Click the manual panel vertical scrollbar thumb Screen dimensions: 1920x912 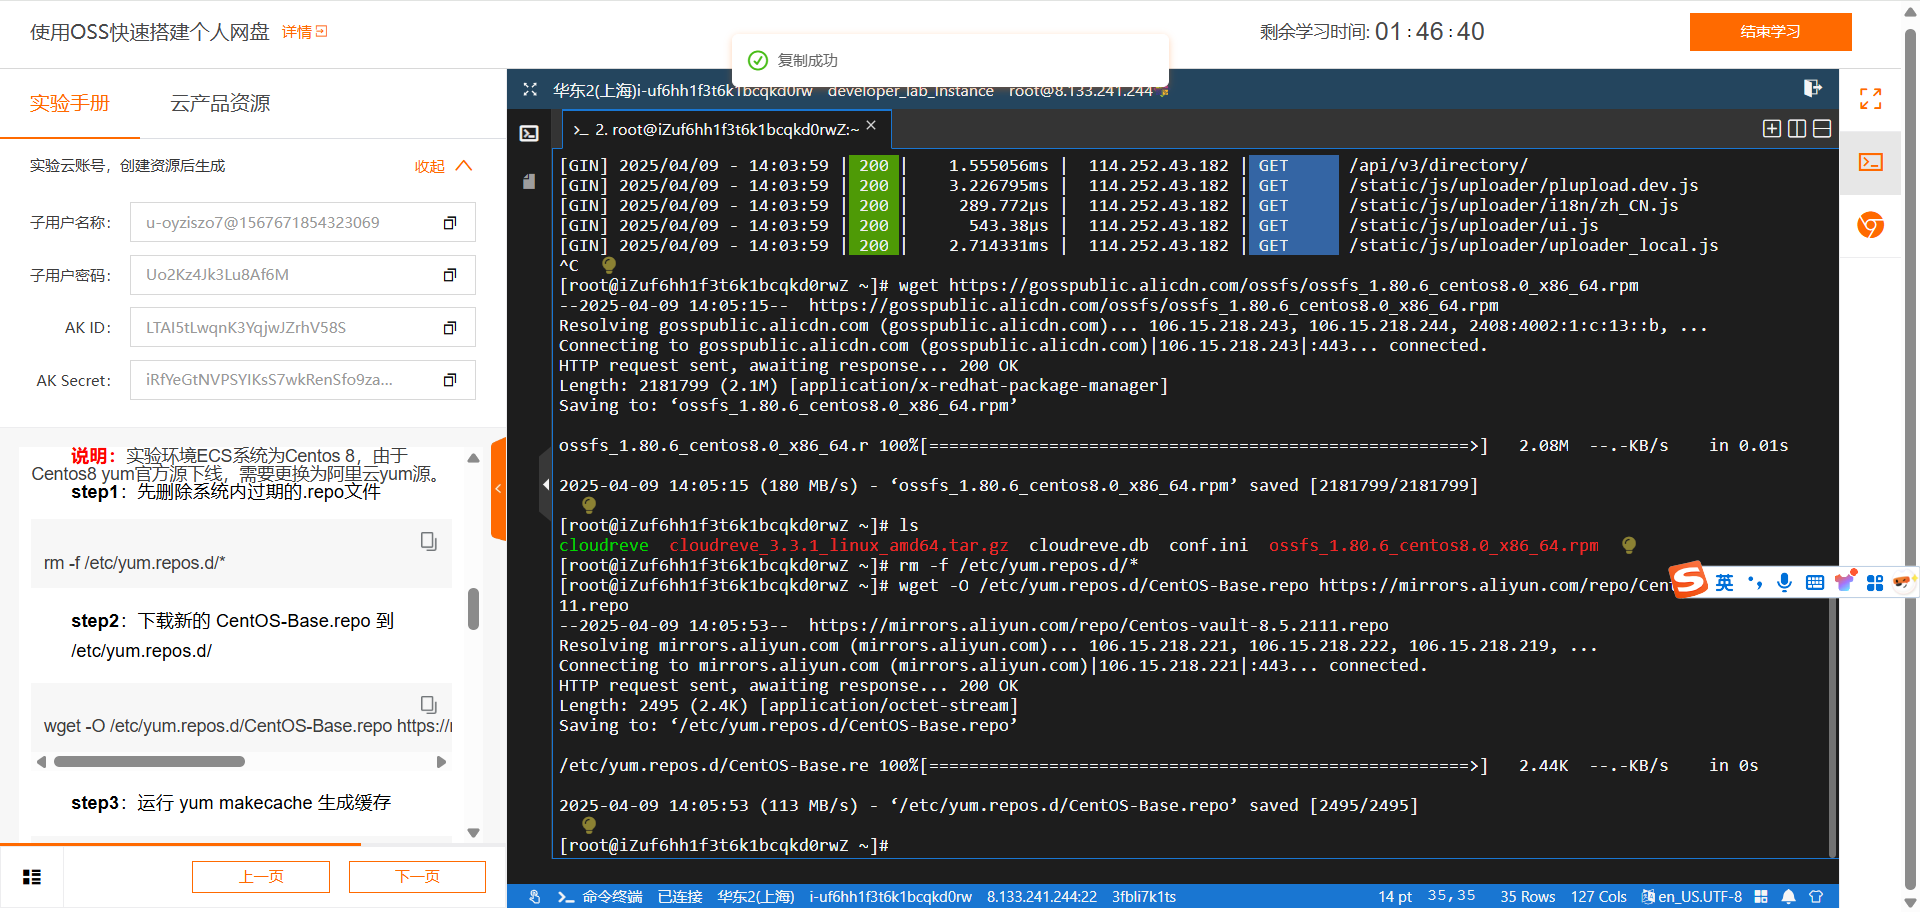(473, 609)
